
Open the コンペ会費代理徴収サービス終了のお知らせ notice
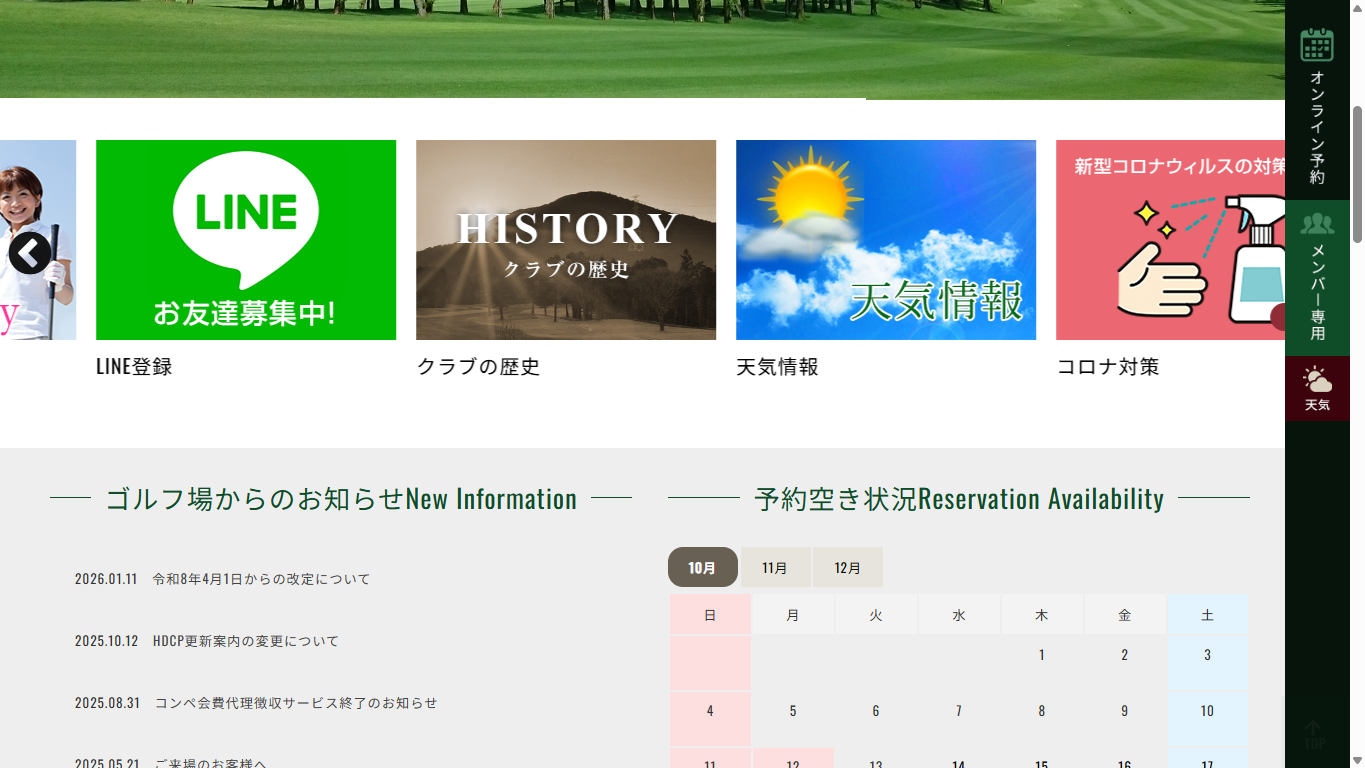pyautogui.click(x=296, y=703)
